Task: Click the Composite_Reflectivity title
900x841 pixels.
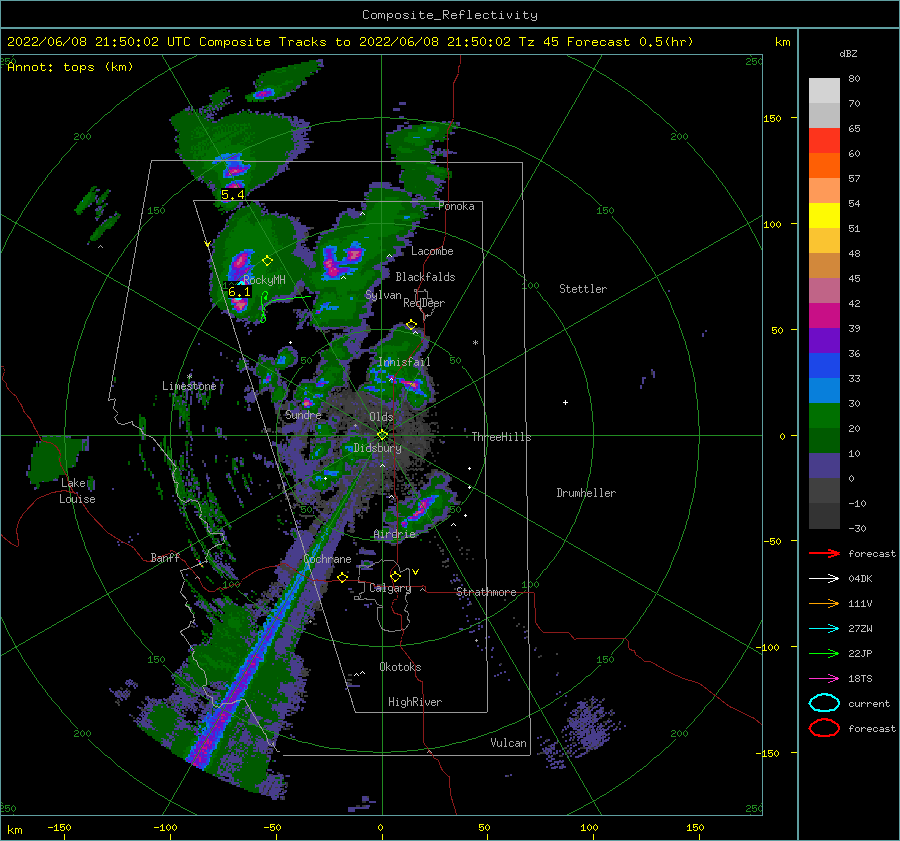Action: pyautogui.click(x=450, y=15)
